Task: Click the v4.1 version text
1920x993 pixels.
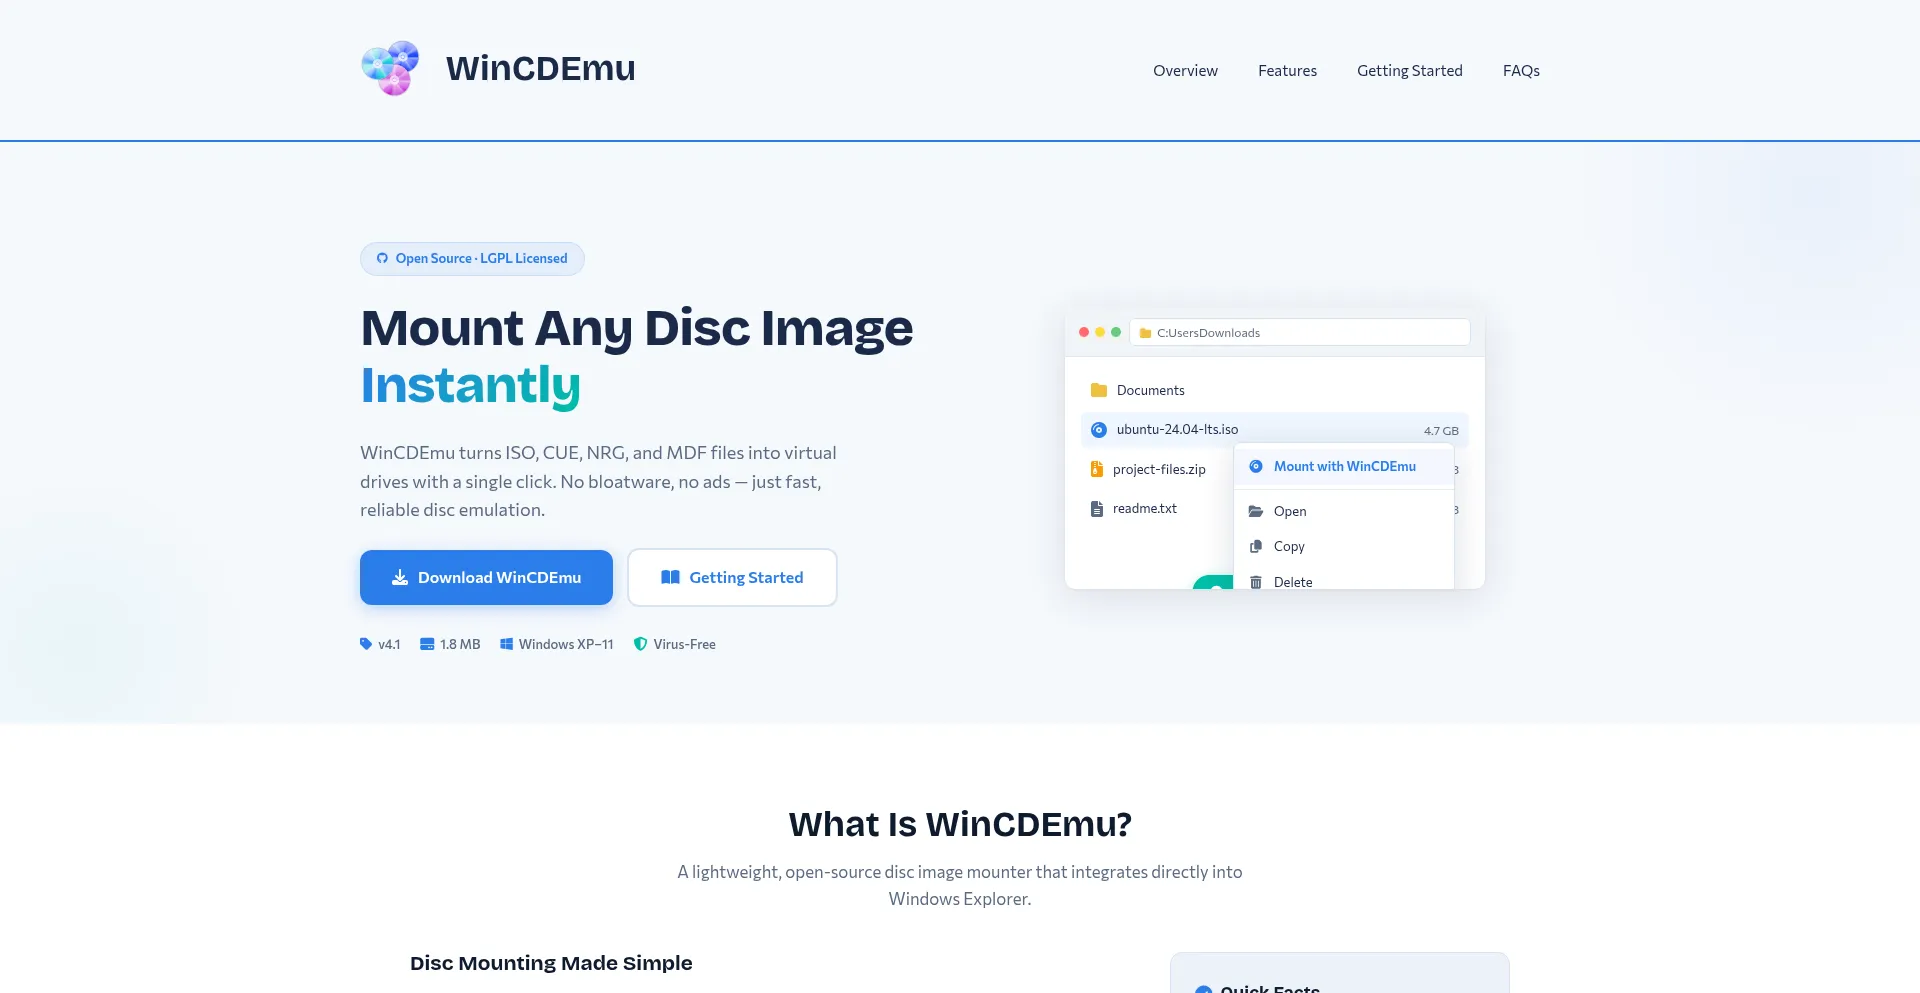Action: (x=389, y=645)
